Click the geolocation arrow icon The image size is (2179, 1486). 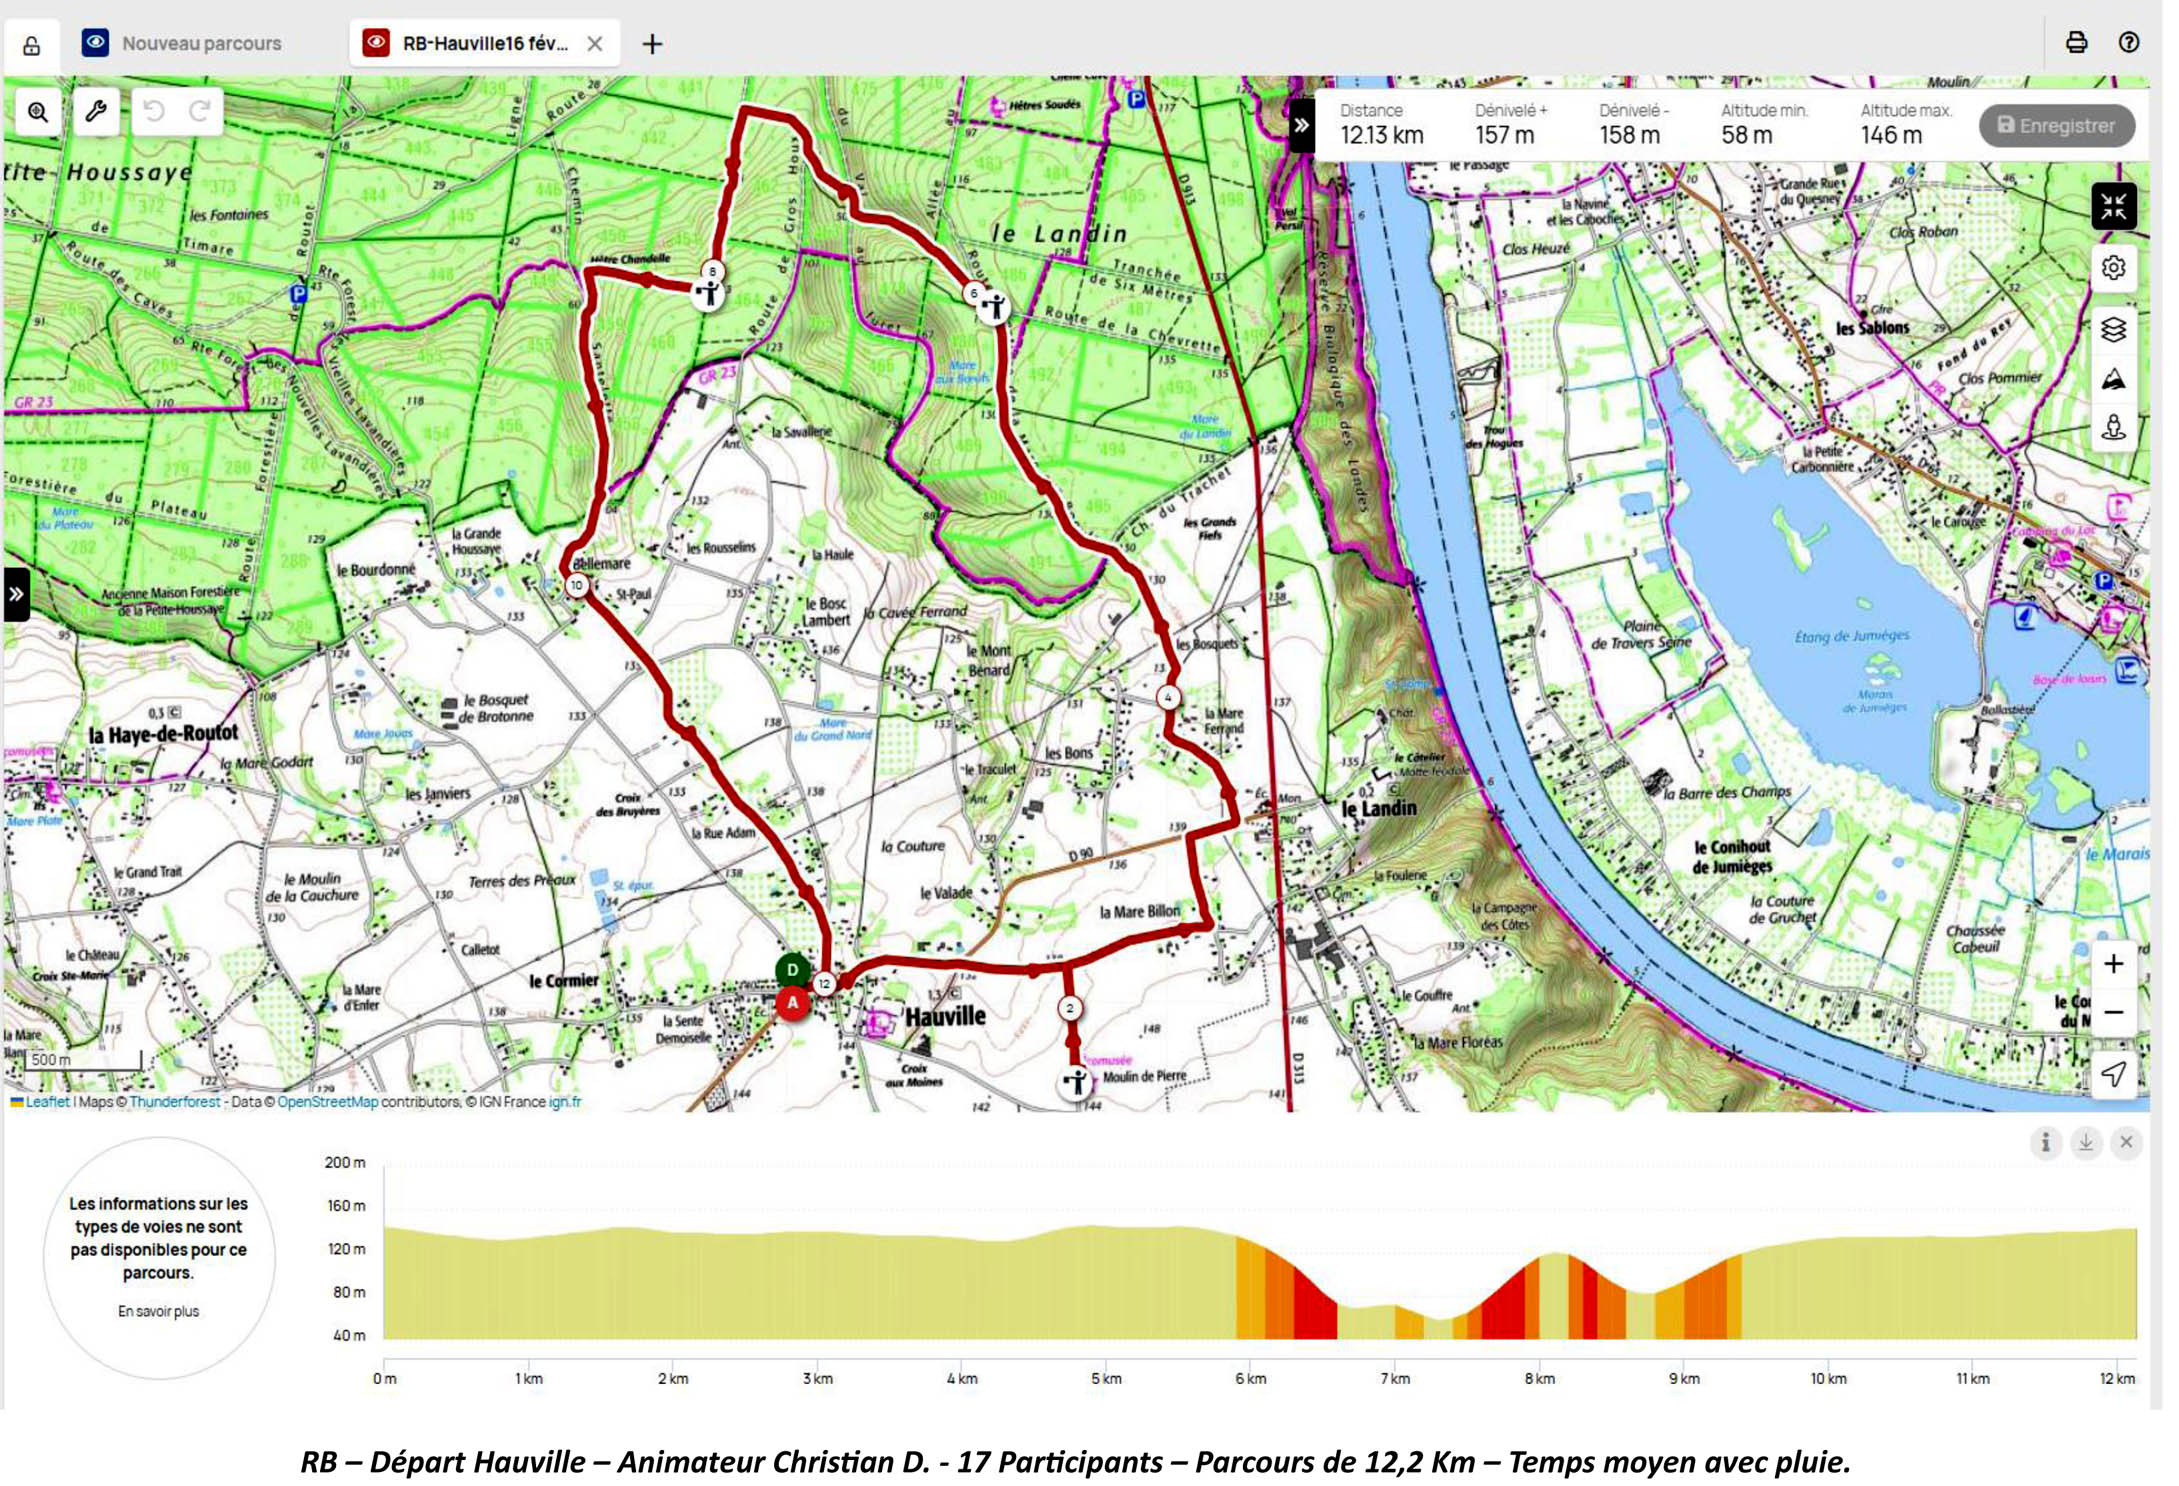pyautogui.click(x=2113, y=1074)
